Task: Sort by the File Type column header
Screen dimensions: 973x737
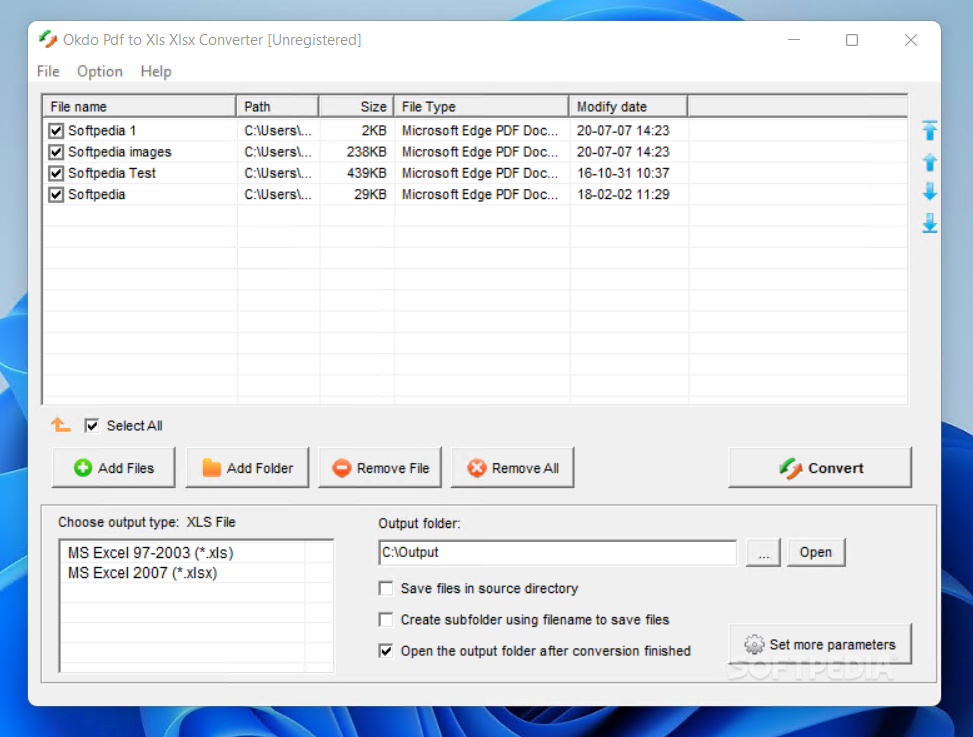Action: [x=482, y=106]
